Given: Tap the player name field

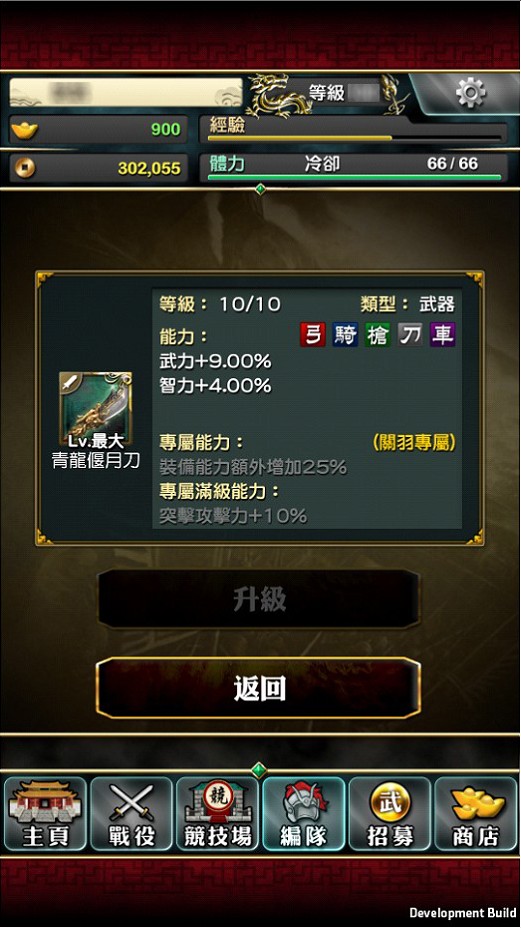Looking at the screenshot, I should (126, 93).
